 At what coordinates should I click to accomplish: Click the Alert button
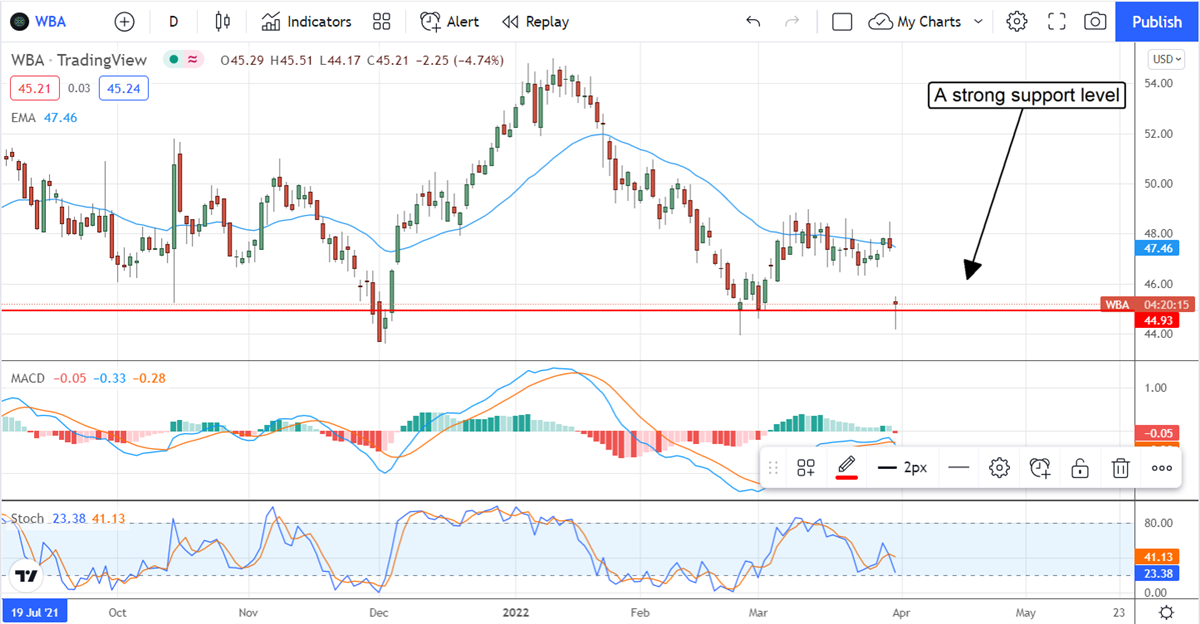(449, 21)
